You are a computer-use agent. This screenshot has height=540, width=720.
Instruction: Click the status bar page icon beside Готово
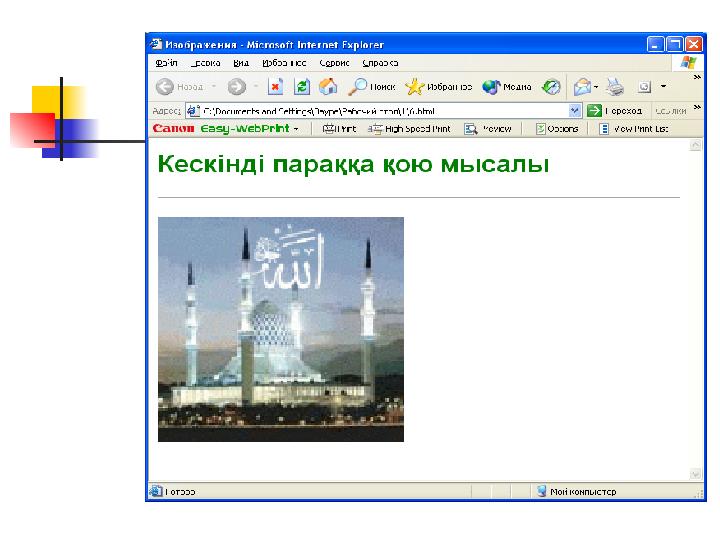click(156, 491)
